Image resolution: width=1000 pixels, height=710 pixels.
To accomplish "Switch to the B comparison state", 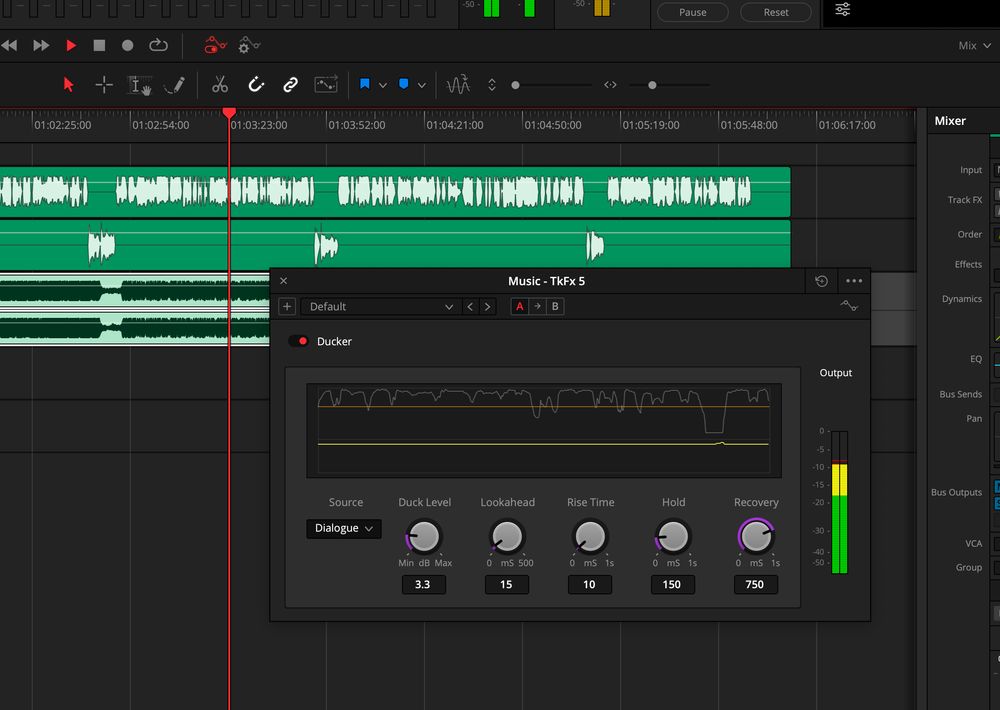I will pyautogui.click(x=555, y=307).
